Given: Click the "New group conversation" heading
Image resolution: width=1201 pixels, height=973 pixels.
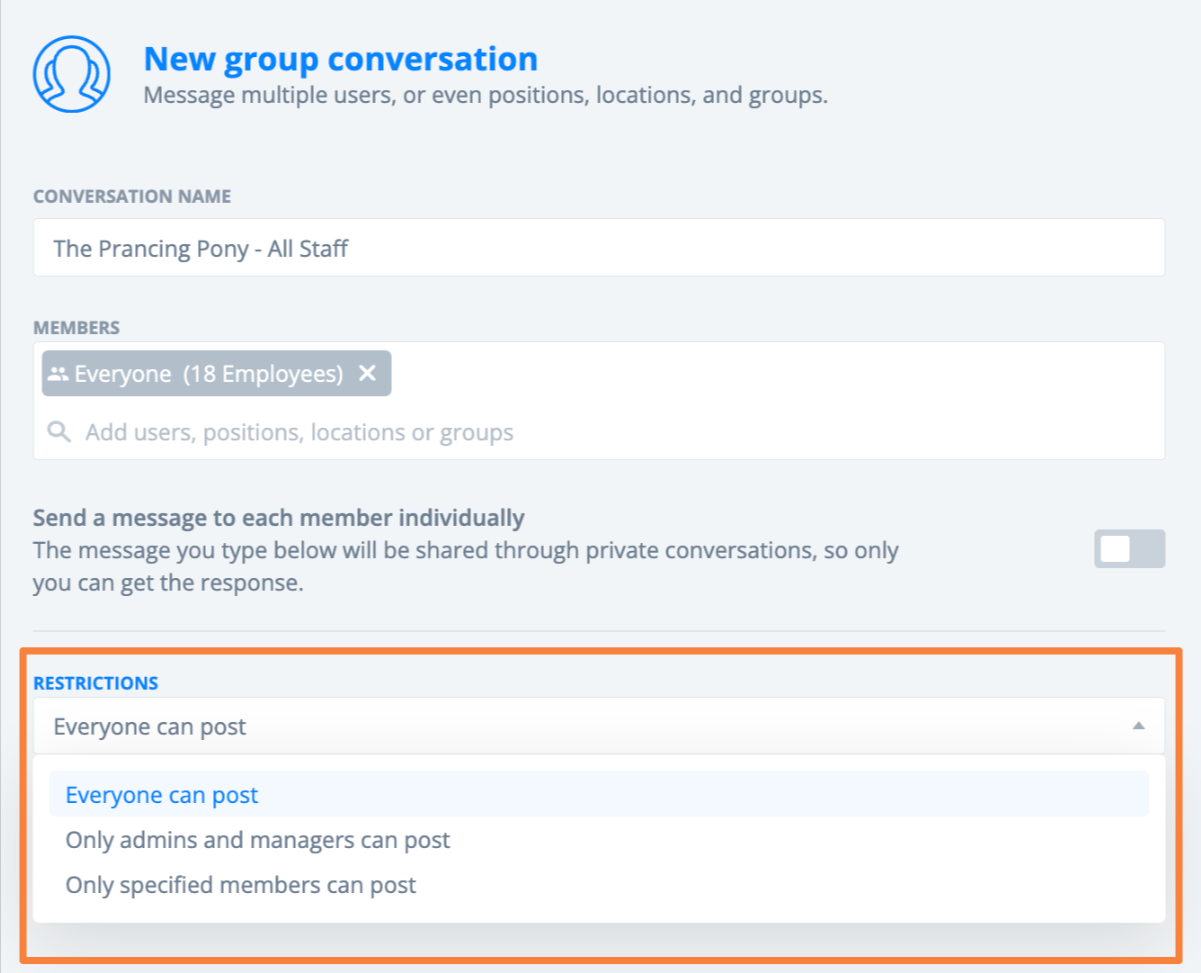Looking at the screenshot, I should pyautogui.click(x=340, y=59).
